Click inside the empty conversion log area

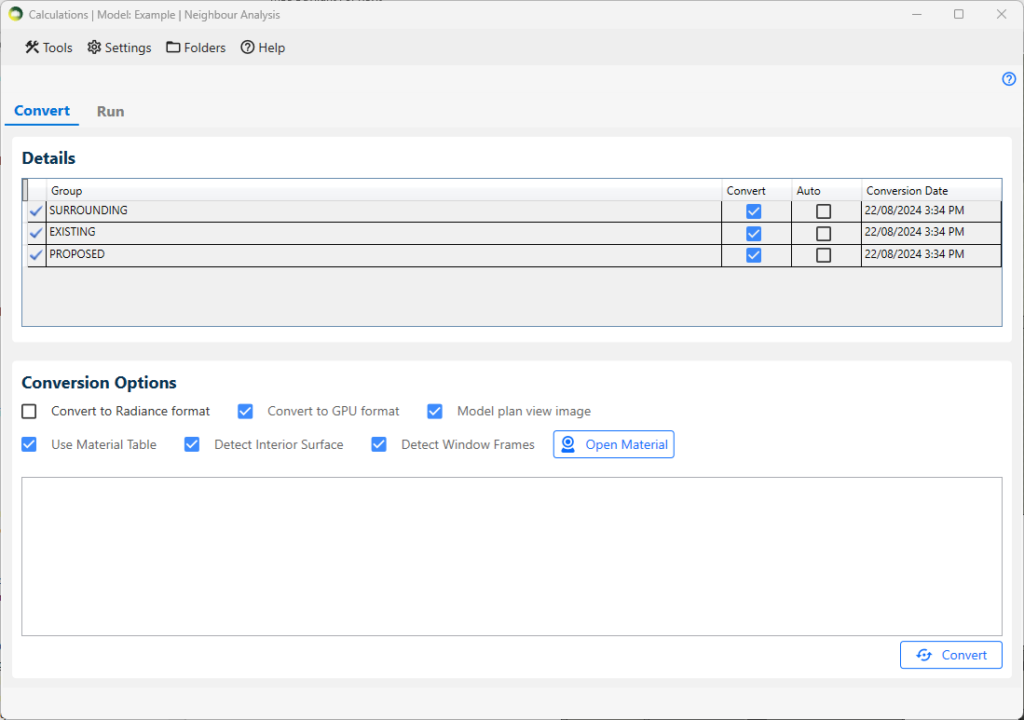(511, 555)
